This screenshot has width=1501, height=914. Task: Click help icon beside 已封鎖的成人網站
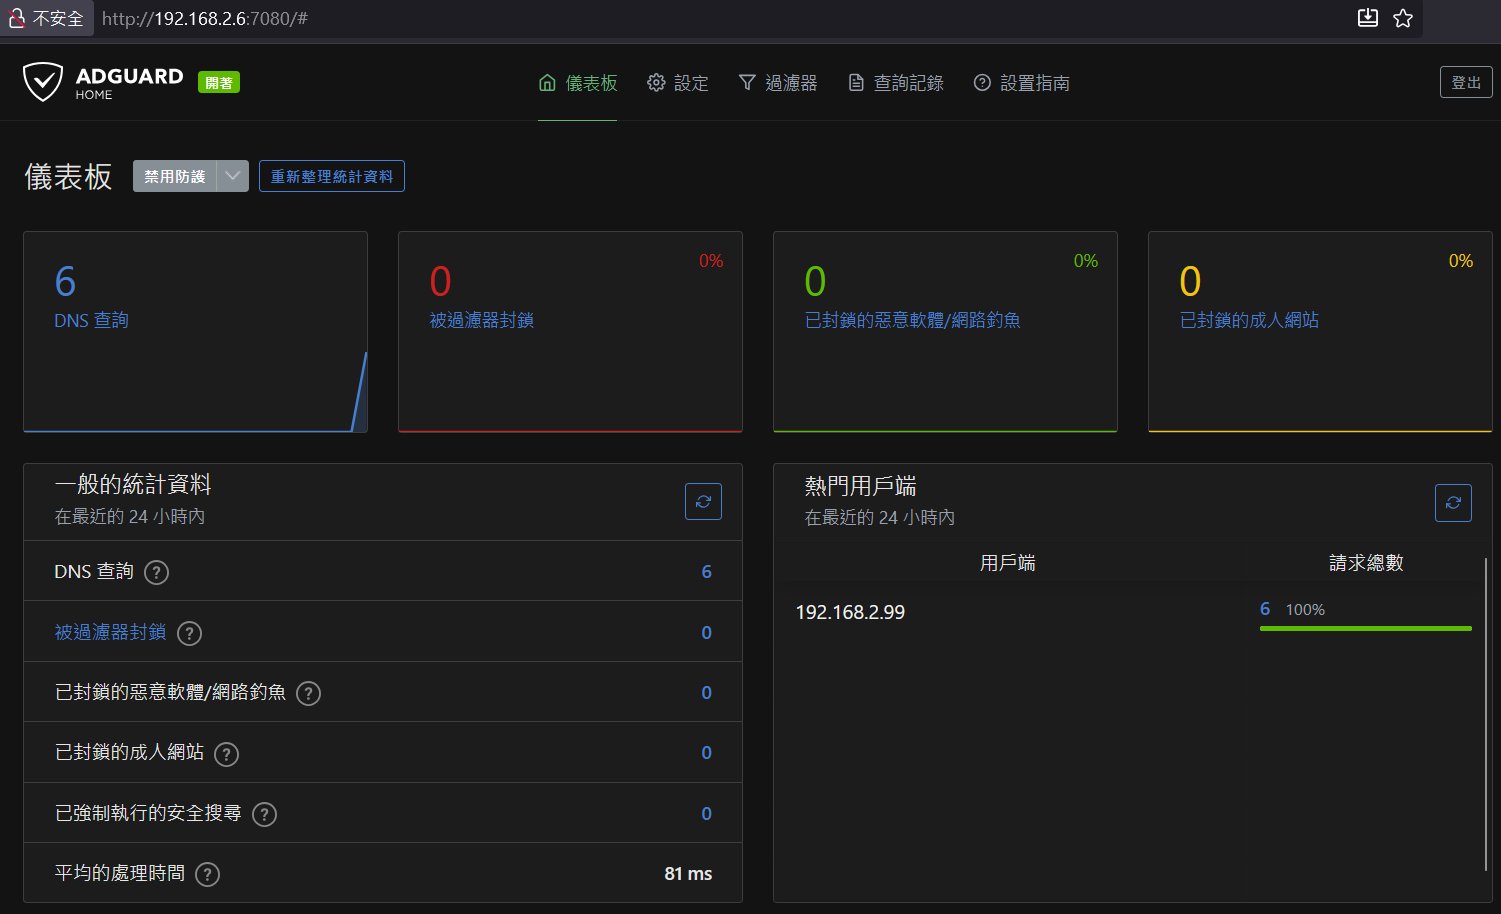pos(227,754)
